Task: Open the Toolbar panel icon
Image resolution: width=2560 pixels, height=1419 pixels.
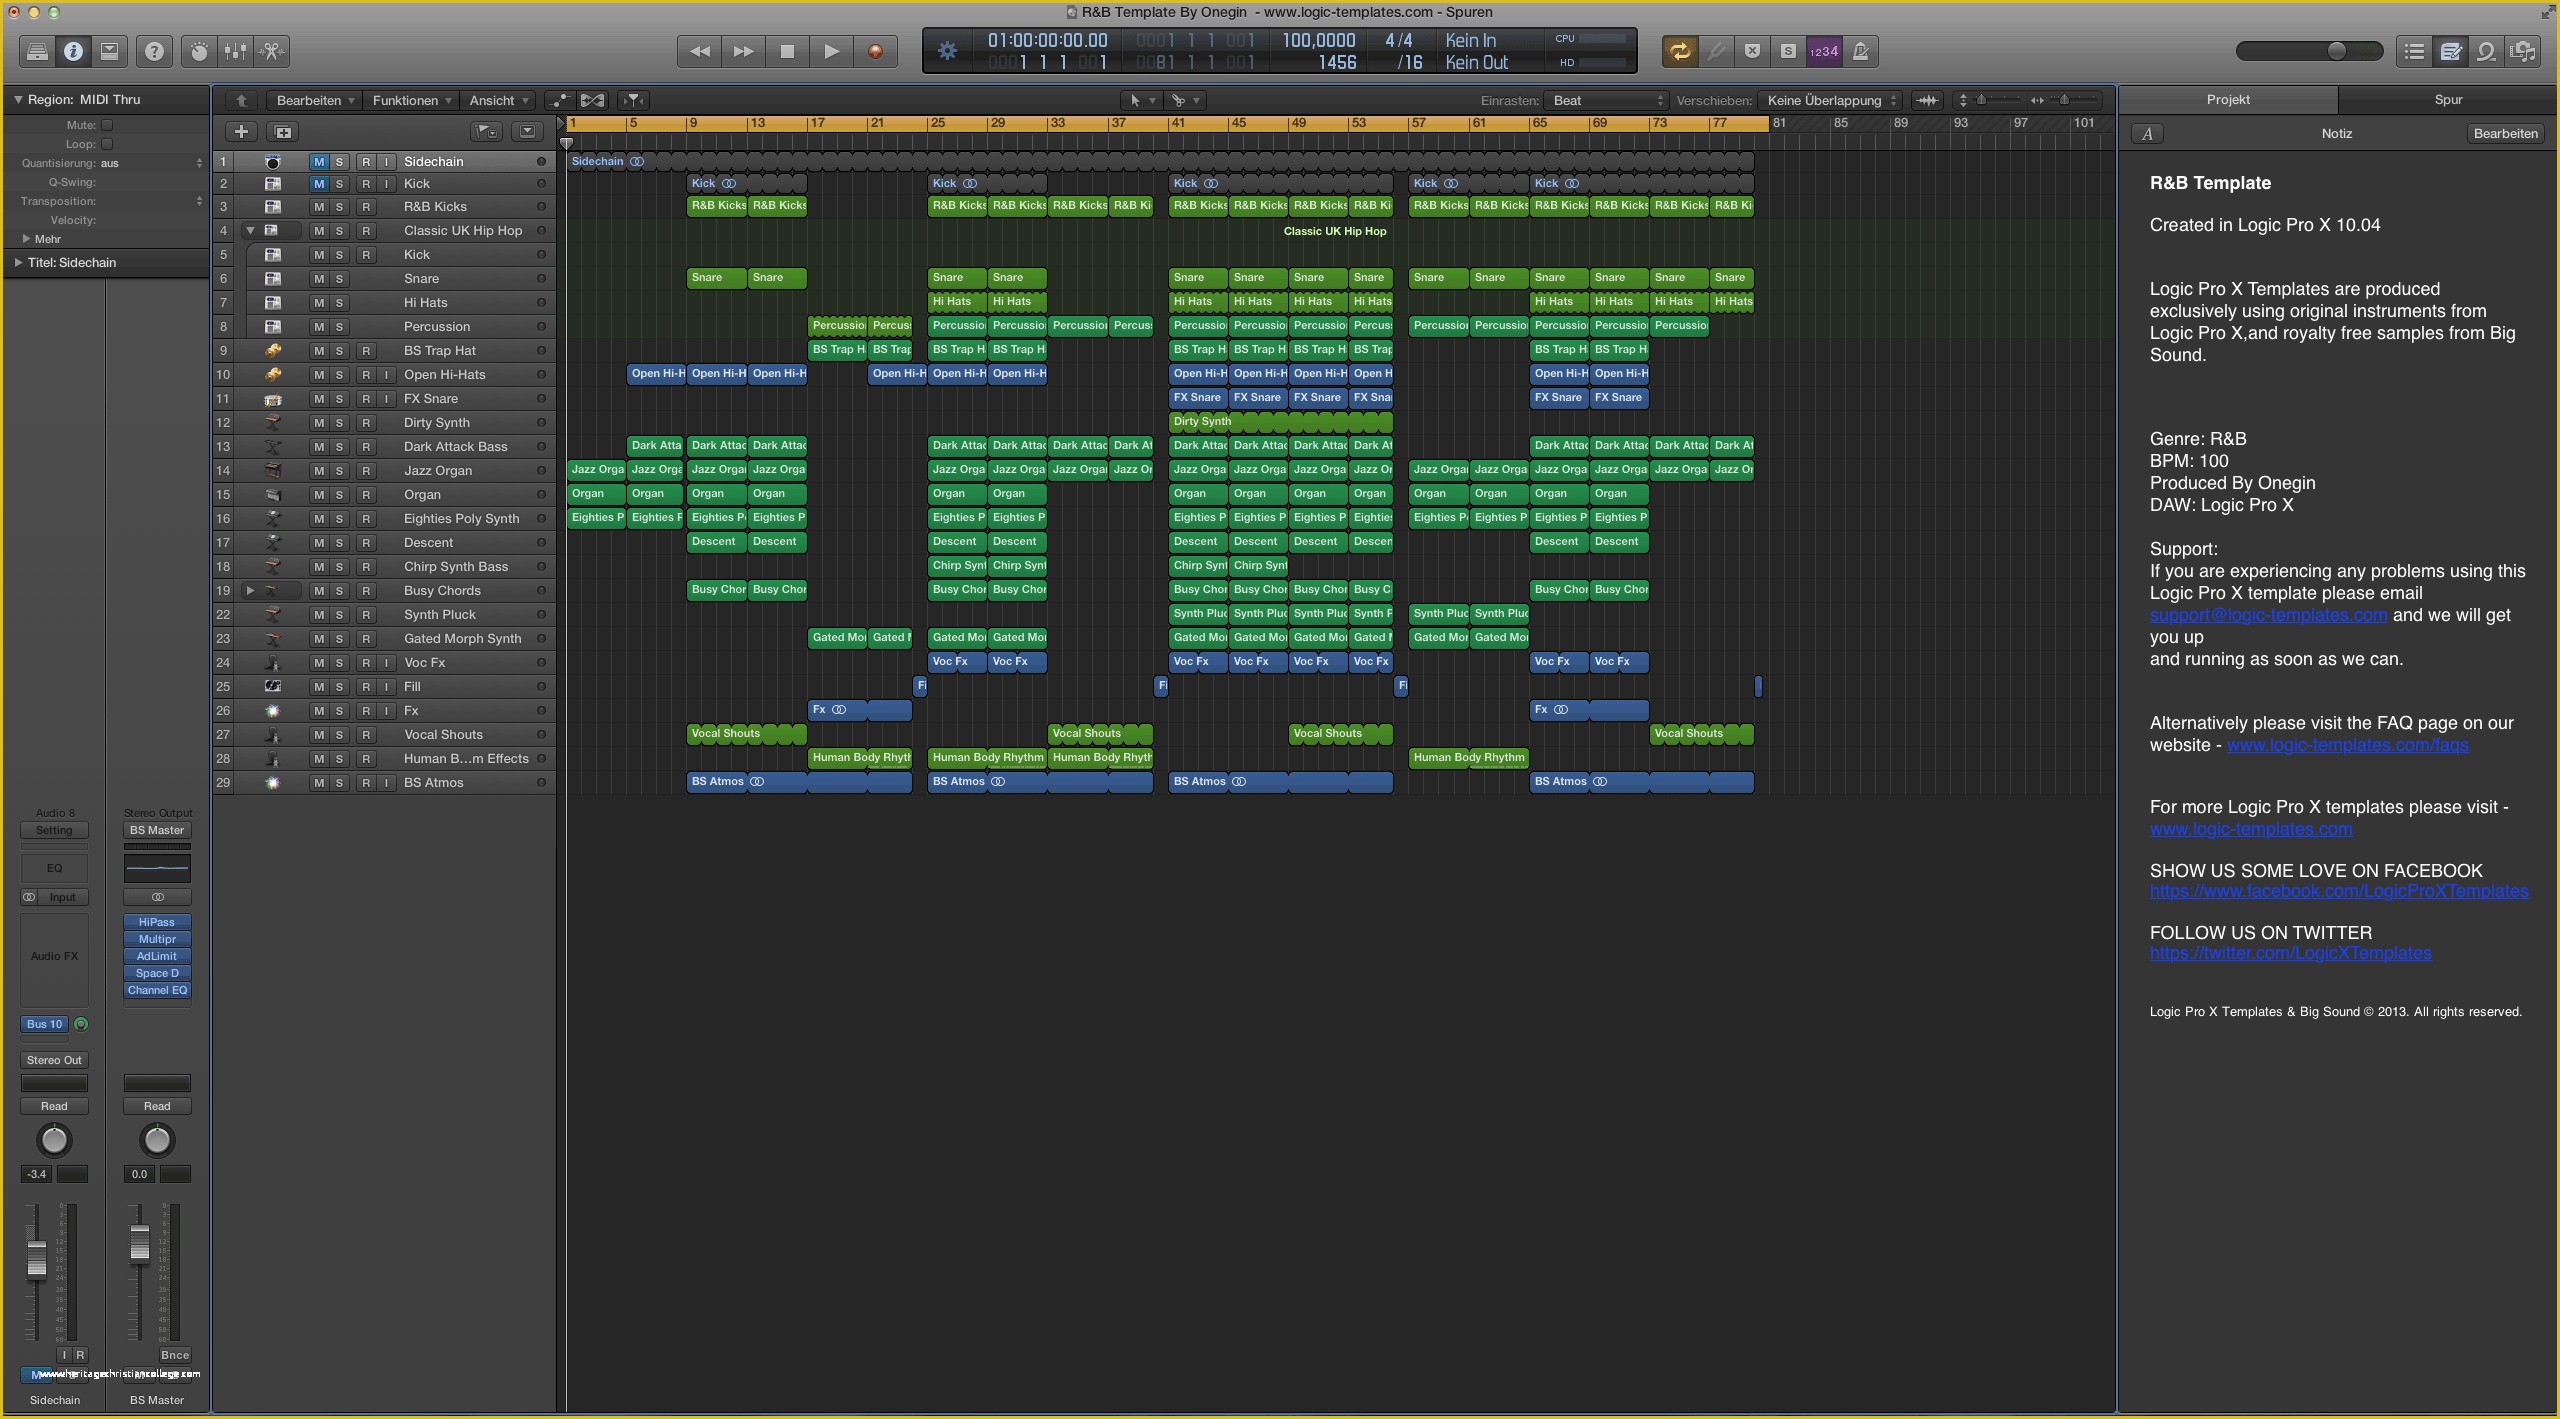Action: click(110, 51)
